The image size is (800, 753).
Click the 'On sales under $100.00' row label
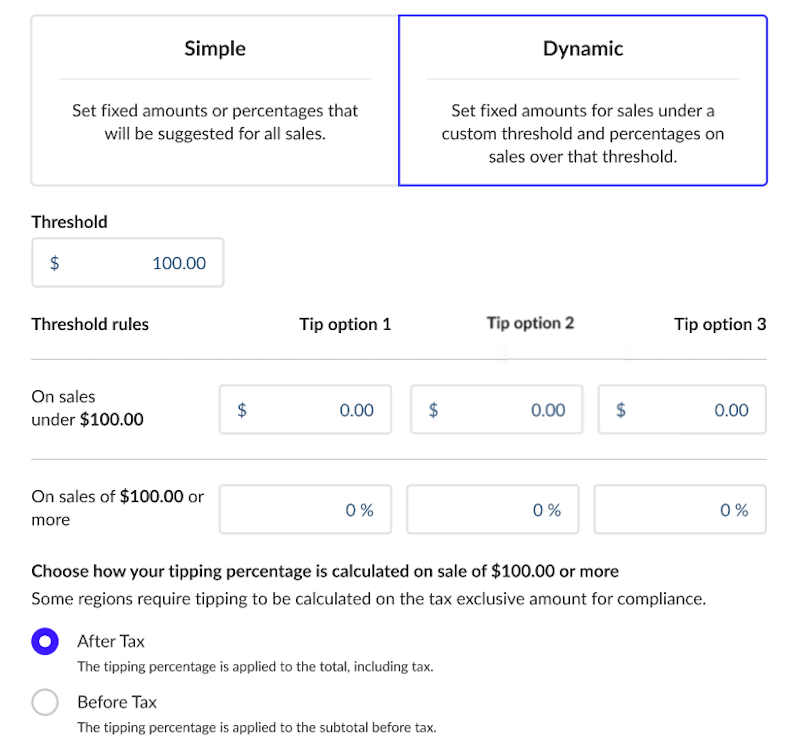[87, 408]
